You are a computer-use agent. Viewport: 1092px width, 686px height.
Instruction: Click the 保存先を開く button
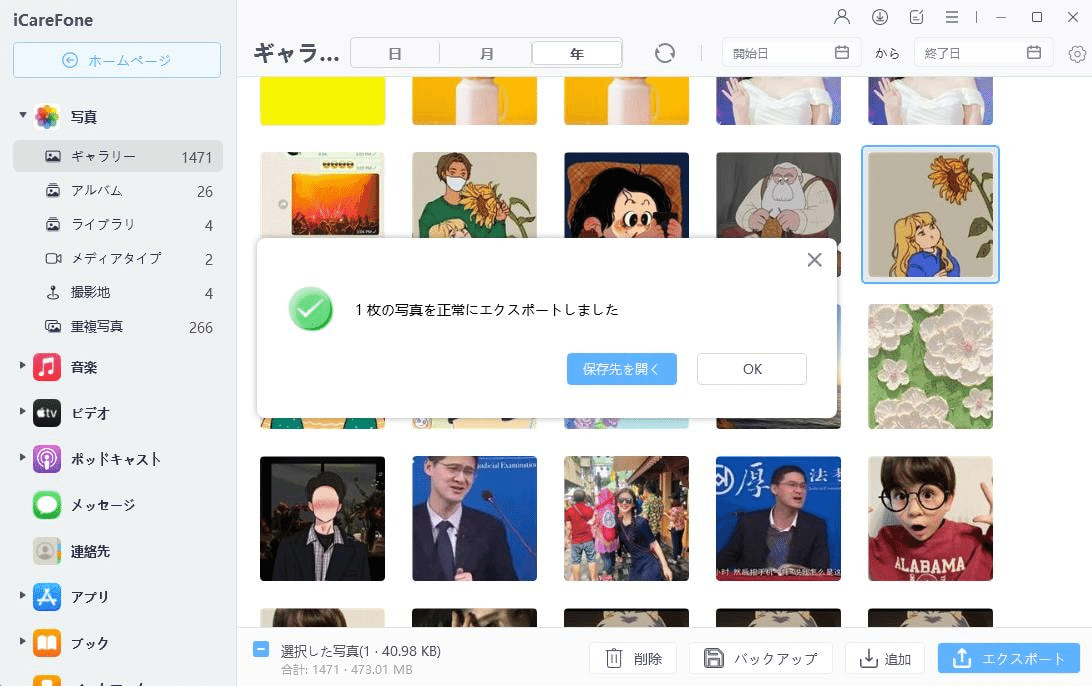pos(621,369)
